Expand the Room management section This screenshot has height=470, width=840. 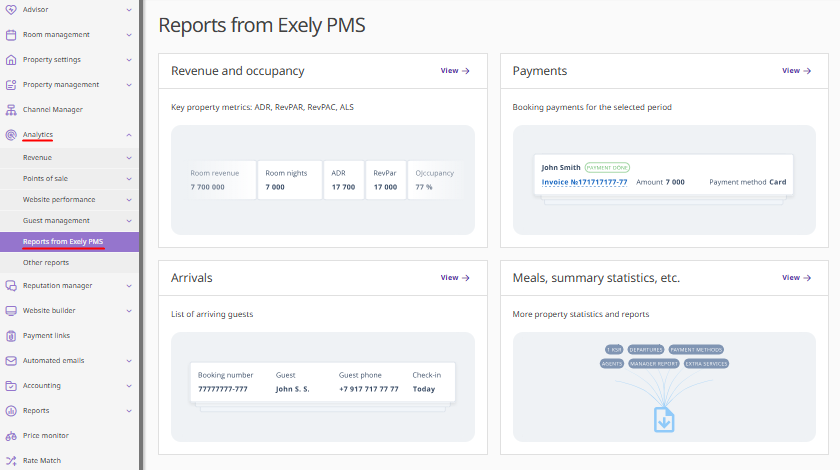129,35
